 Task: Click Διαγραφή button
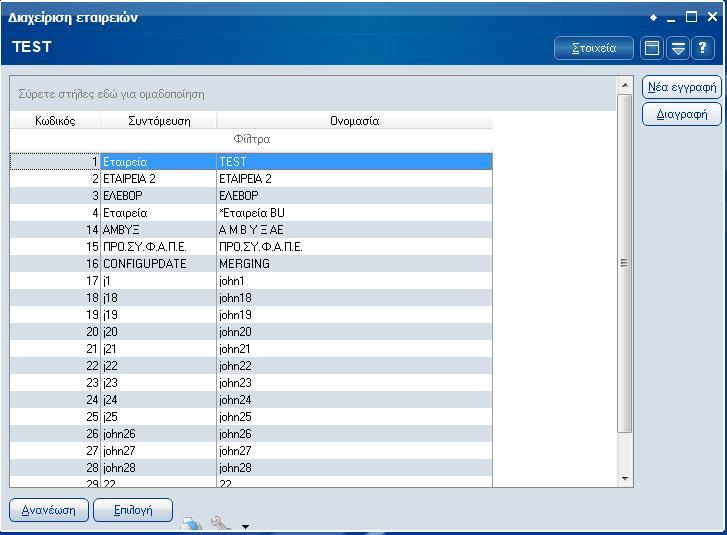click(x=682, y=114)
